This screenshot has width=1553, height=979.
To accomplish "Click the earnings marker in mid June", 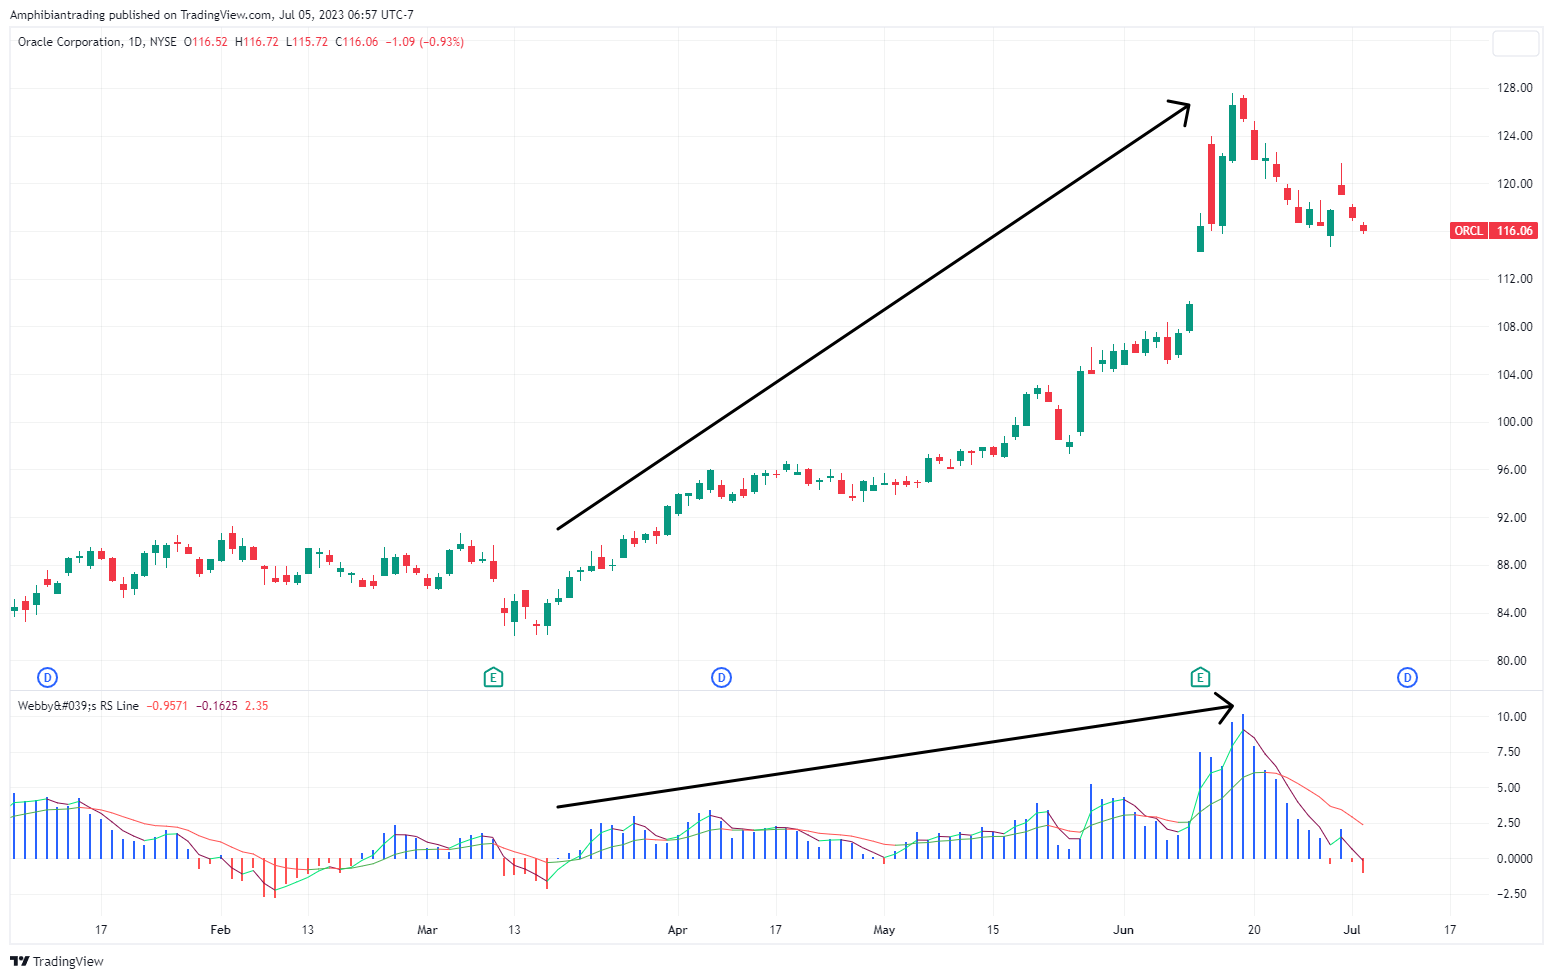I will [x=1200, y=678].
